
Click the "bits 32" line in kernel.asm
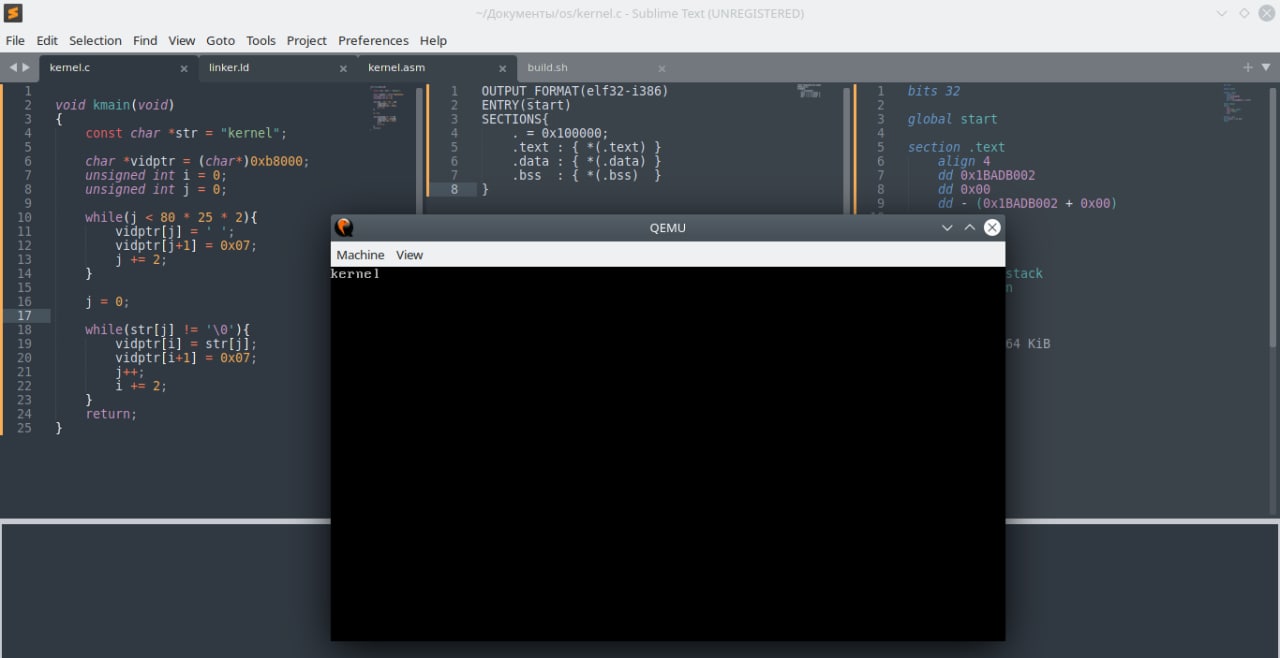(934, 91)
